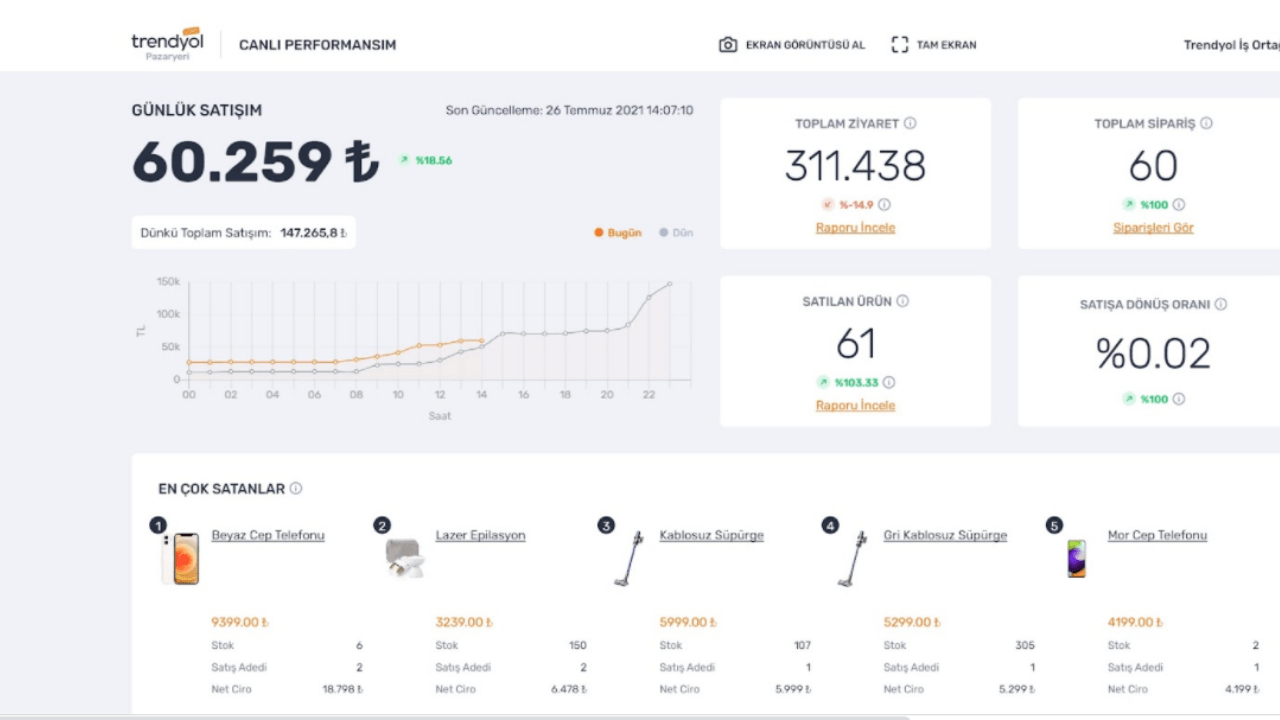Open Raporu İncele under Toplam Ziyaret
1280x720 pixels.
(855, 228)
